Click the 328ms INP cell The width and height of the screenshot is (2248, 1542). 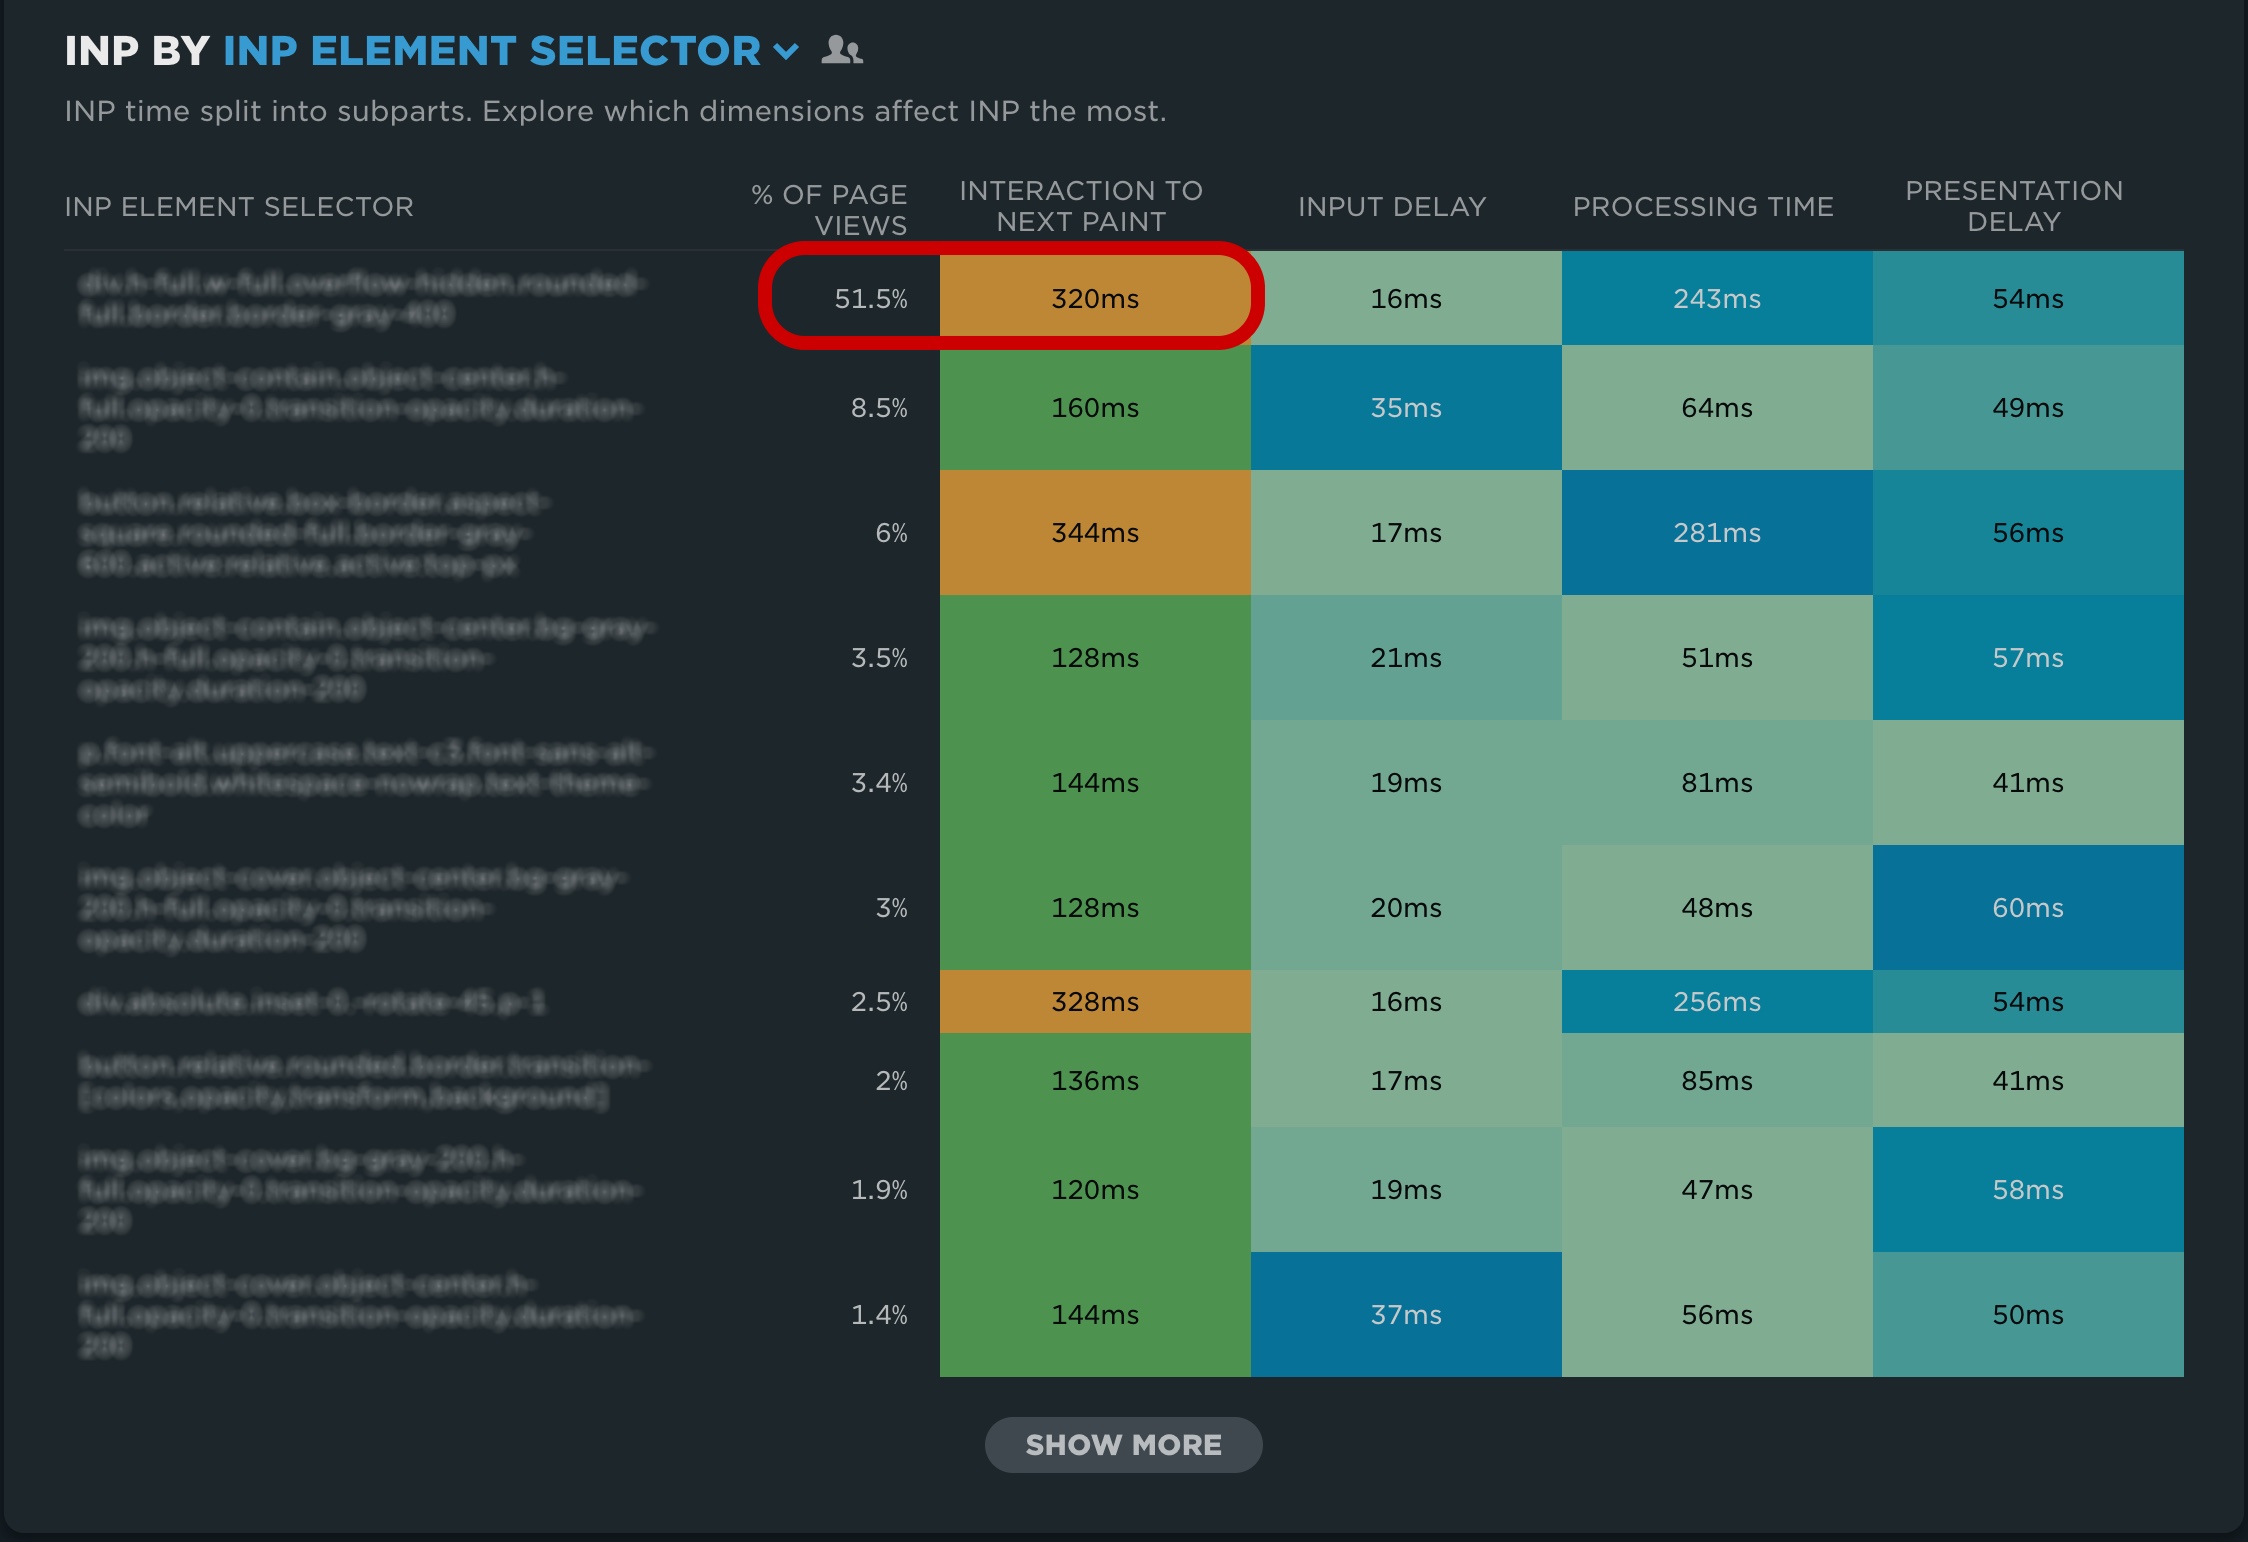click(x=1094, y=1001)
